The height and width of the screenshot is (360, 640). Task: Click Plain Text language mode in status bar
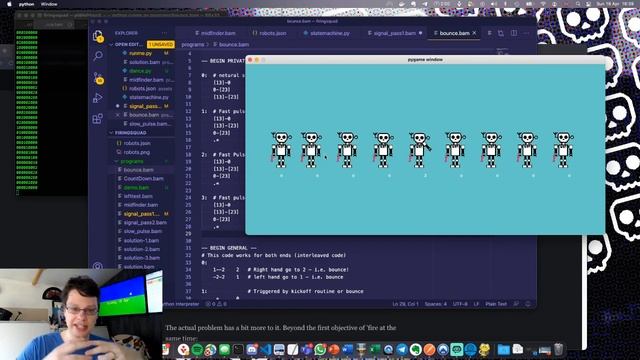point(496,304)
